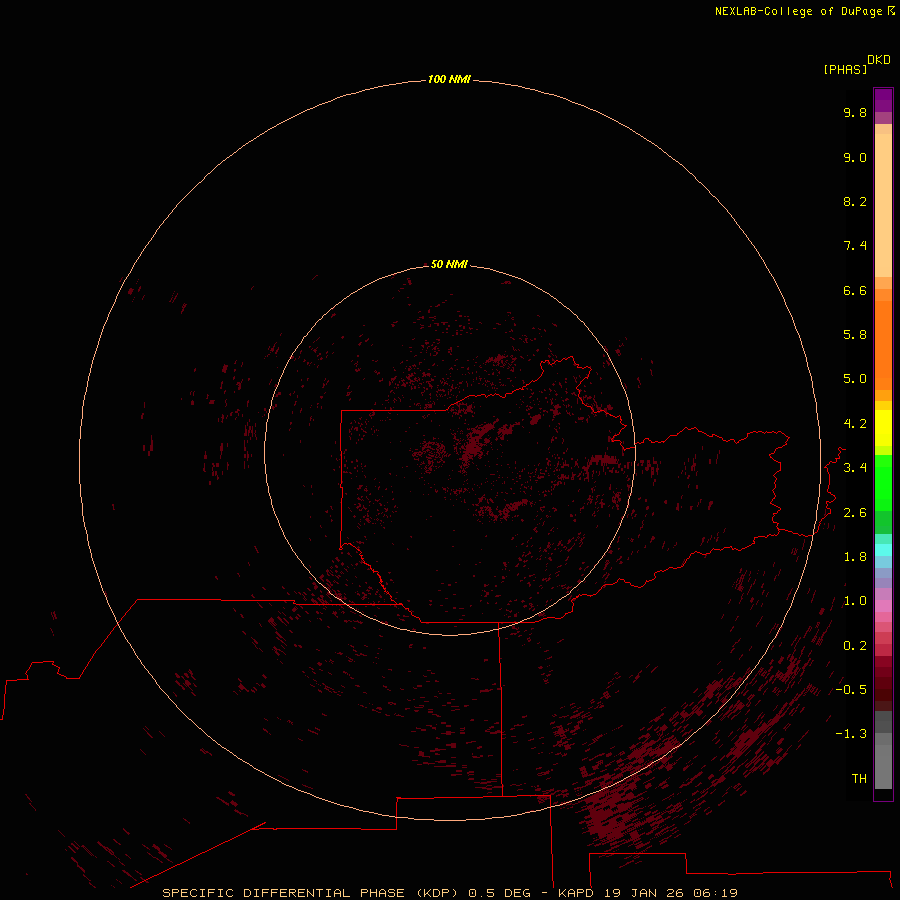
Task: Click the 3.4 color scale value
Action: click(x=855, y=468)
